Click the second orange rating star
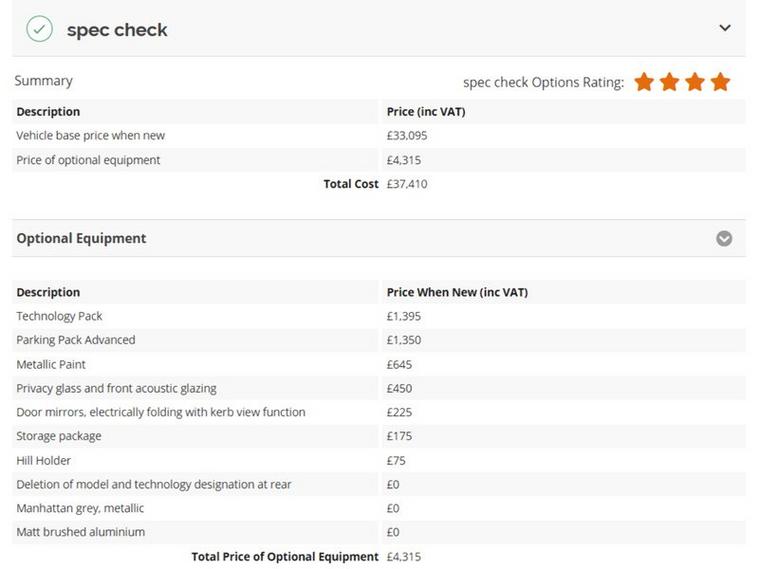 (x=669, y=82)
